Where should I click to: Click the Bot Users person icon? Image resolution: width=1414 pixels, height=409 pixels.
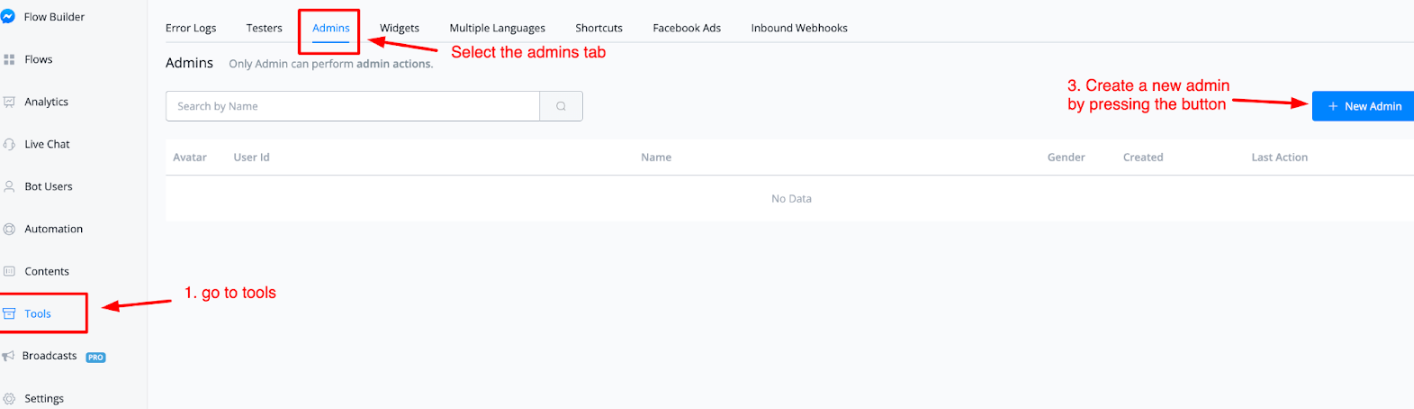tap(9, 187)
